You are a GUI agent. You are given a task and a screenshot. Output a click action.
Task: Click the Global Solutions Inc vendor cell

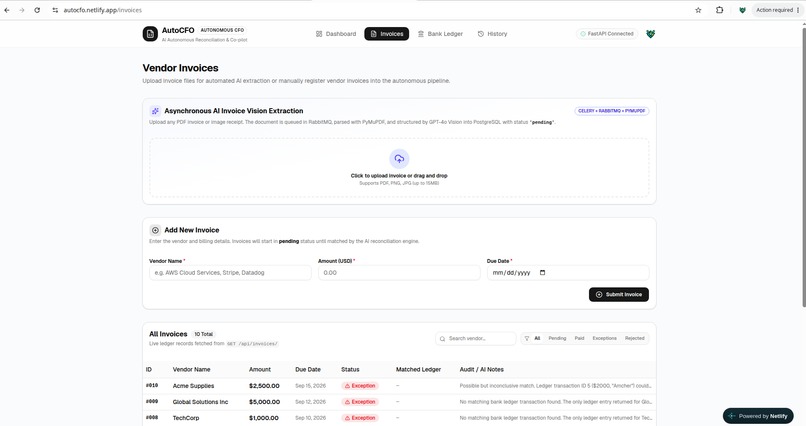click(200, 402)
